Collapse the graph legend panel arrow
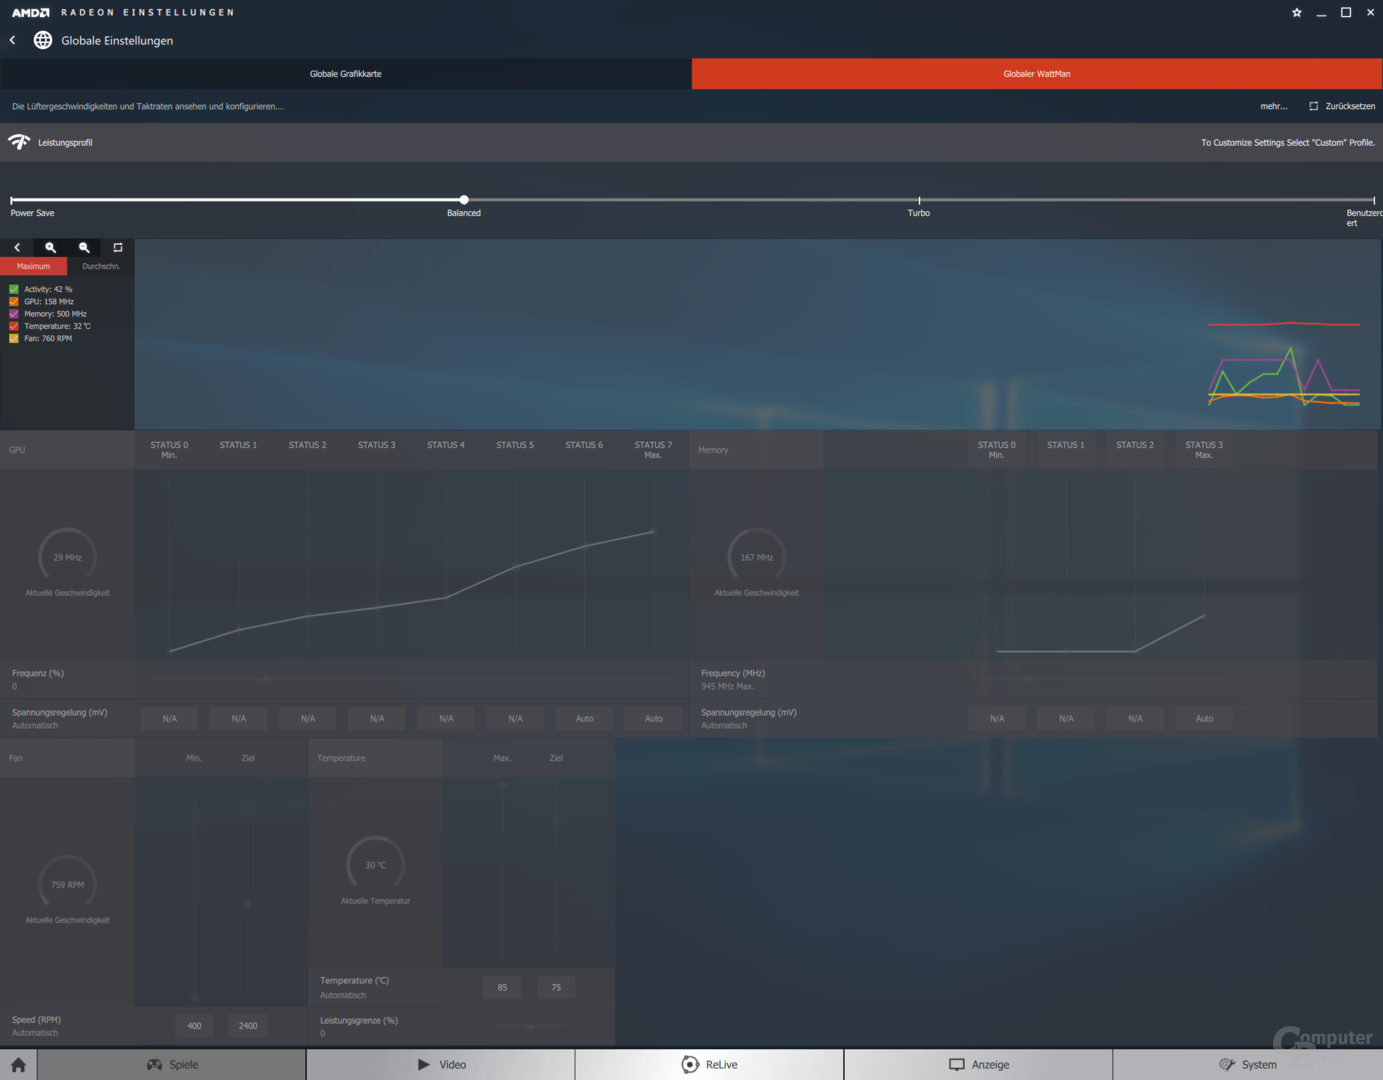This screenshot has height=1080, width=1383. (x=17, y=247)
